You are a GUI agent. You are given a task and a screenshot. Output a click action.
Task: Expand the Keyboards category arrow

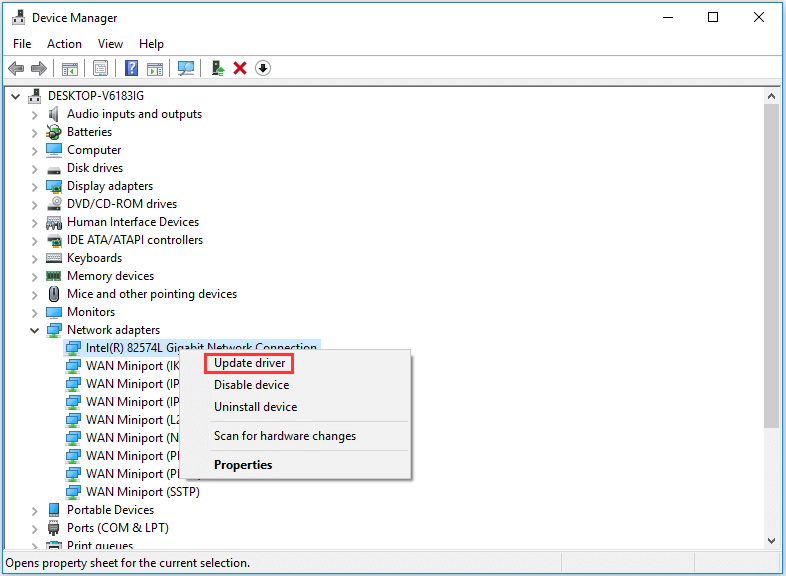[35, 258]
